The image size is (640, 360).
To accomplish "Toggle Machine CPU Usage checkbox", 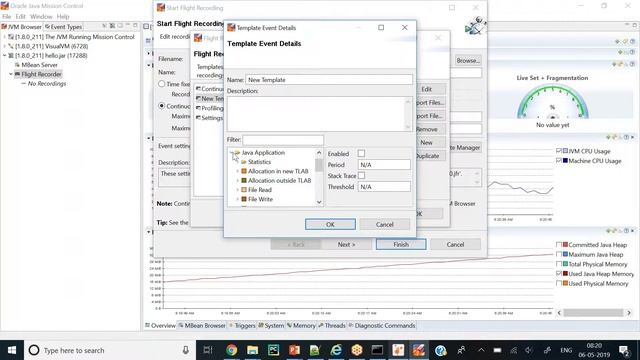I will (x=559, y=161).
